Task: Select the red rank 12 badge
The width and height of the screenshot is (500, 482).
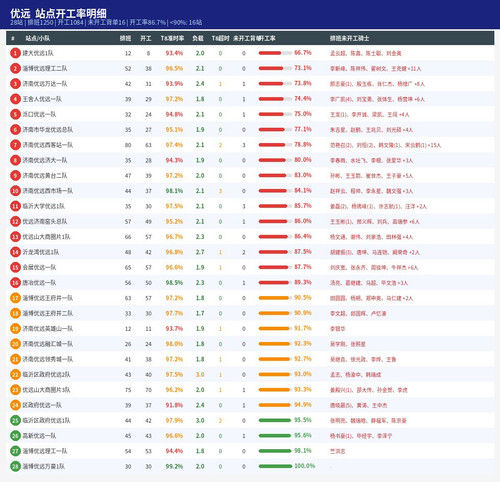Action: pos(15,222)
